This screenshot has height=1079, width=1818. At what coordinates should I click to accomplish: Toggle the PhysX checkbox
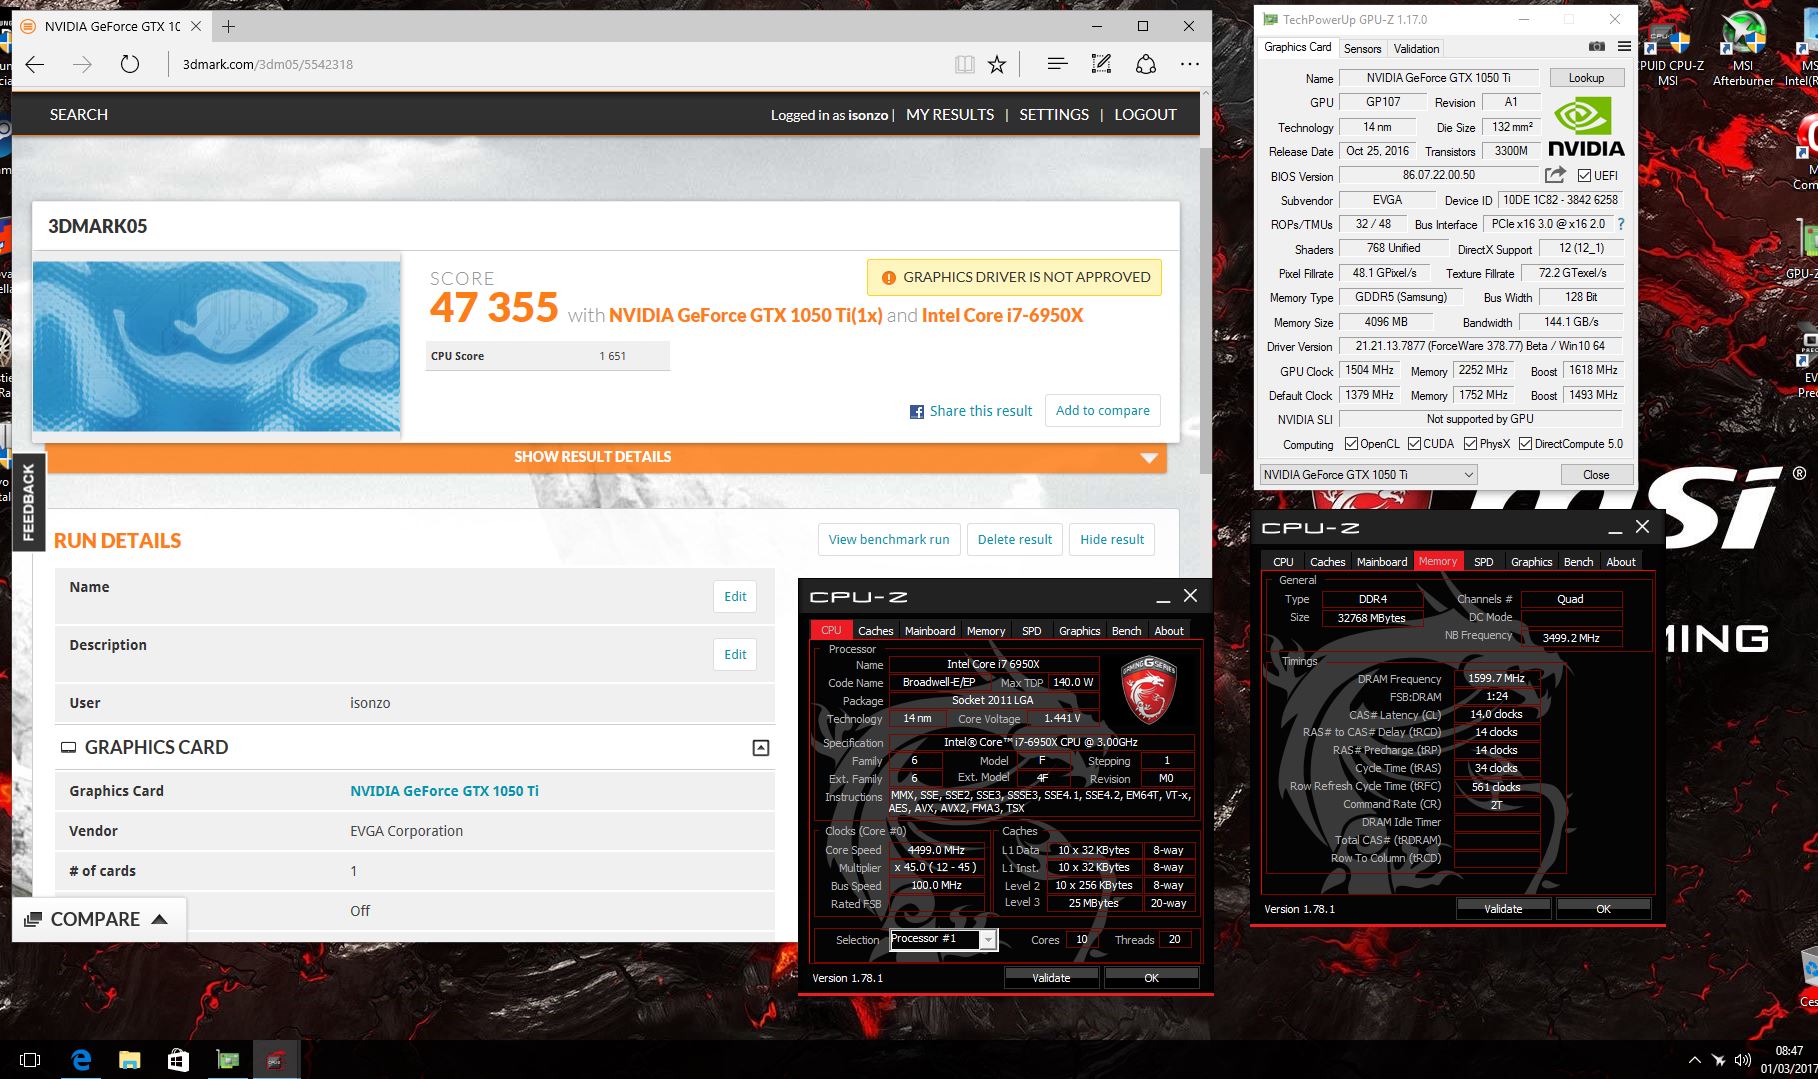[x=1470, y=444]
